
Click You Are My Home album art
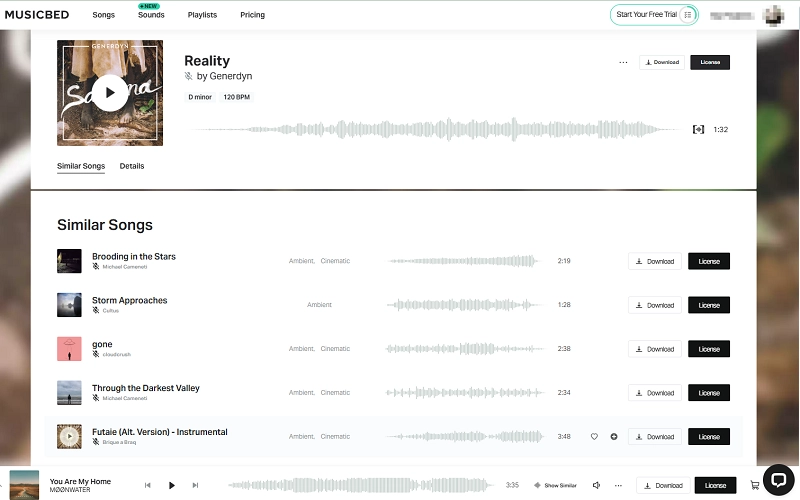(x=24, y=485)
